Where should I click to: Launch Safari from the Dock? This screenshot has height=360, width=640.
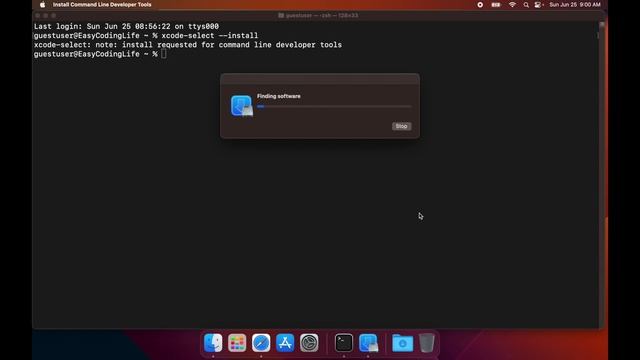click(261, 343)
